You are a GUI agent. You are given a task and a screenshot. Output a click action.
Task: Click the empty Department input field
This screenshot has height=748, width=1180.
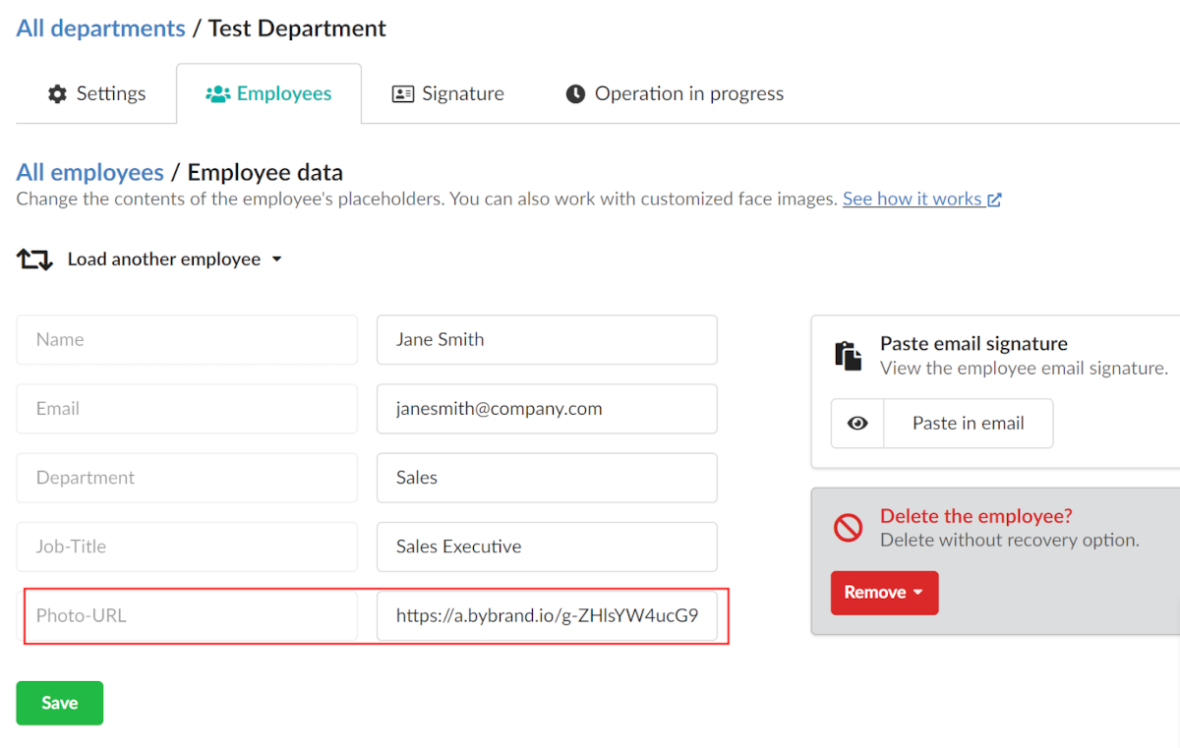click(x=187, y=478)
